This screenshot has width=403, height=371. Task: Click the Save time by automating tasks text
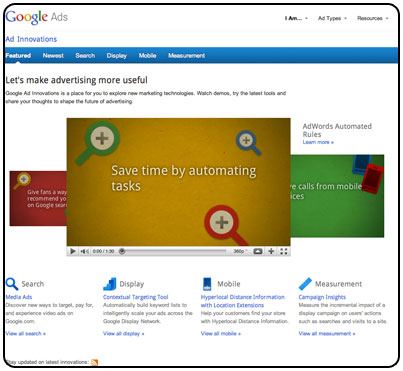pyautogui.click(x=184, y=178)
